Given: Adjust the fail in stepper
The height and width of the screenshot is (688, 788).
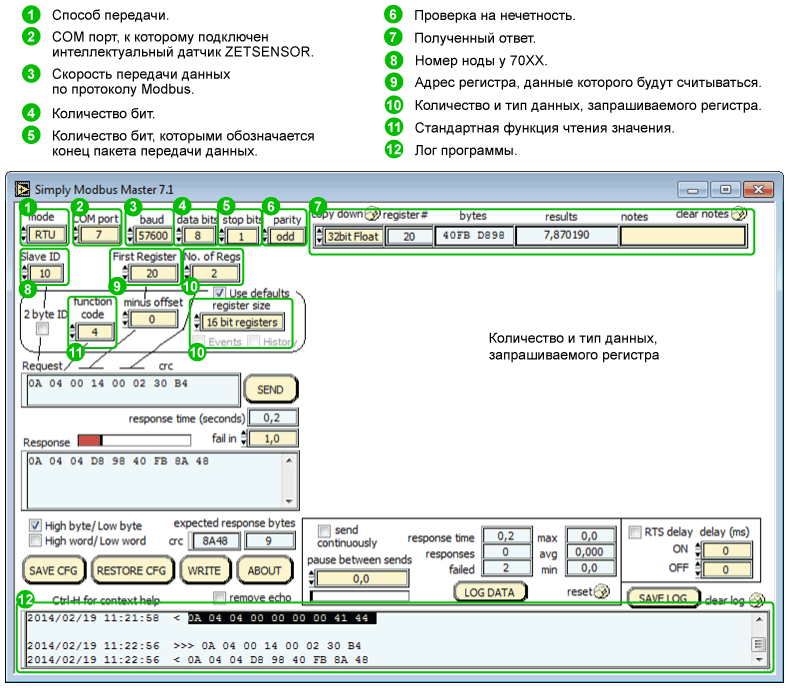Looking at the screenshot, I should coord(244,438).
